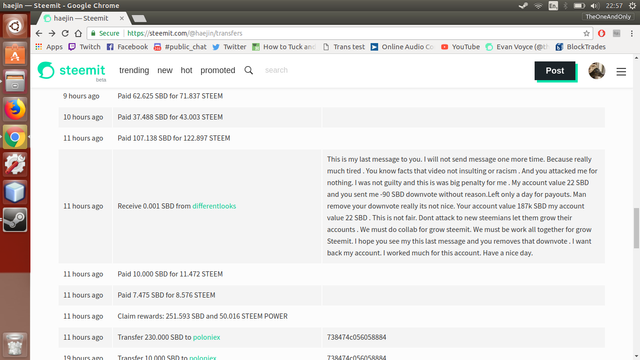This screenshot has width=640, height=360.
Task: Go forward in Chrome history
Action: click(52, 33)
